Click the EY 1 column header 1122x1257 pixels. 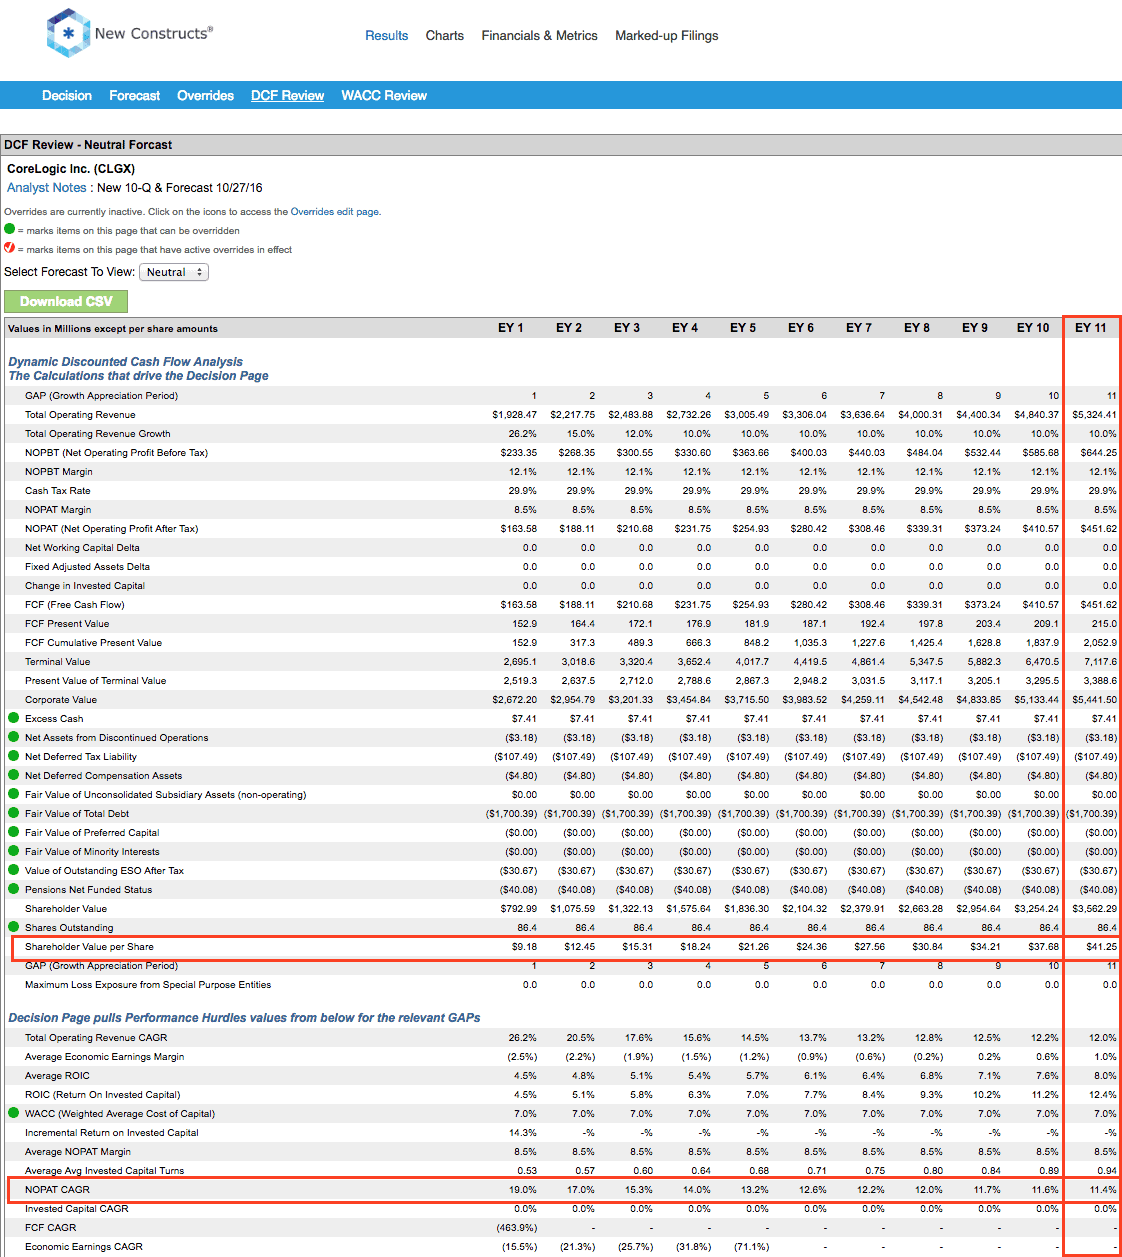point(511,328)
